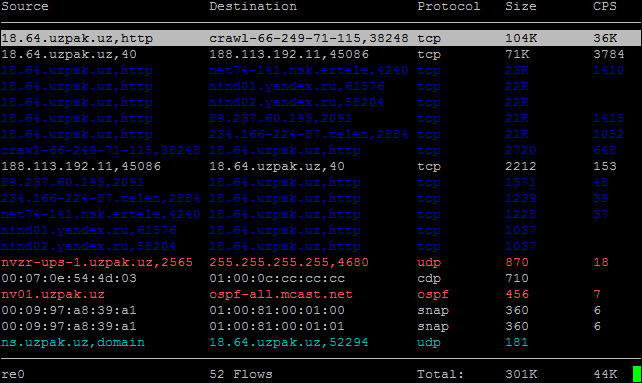Click the 44K total CPS

pos(605,374)
